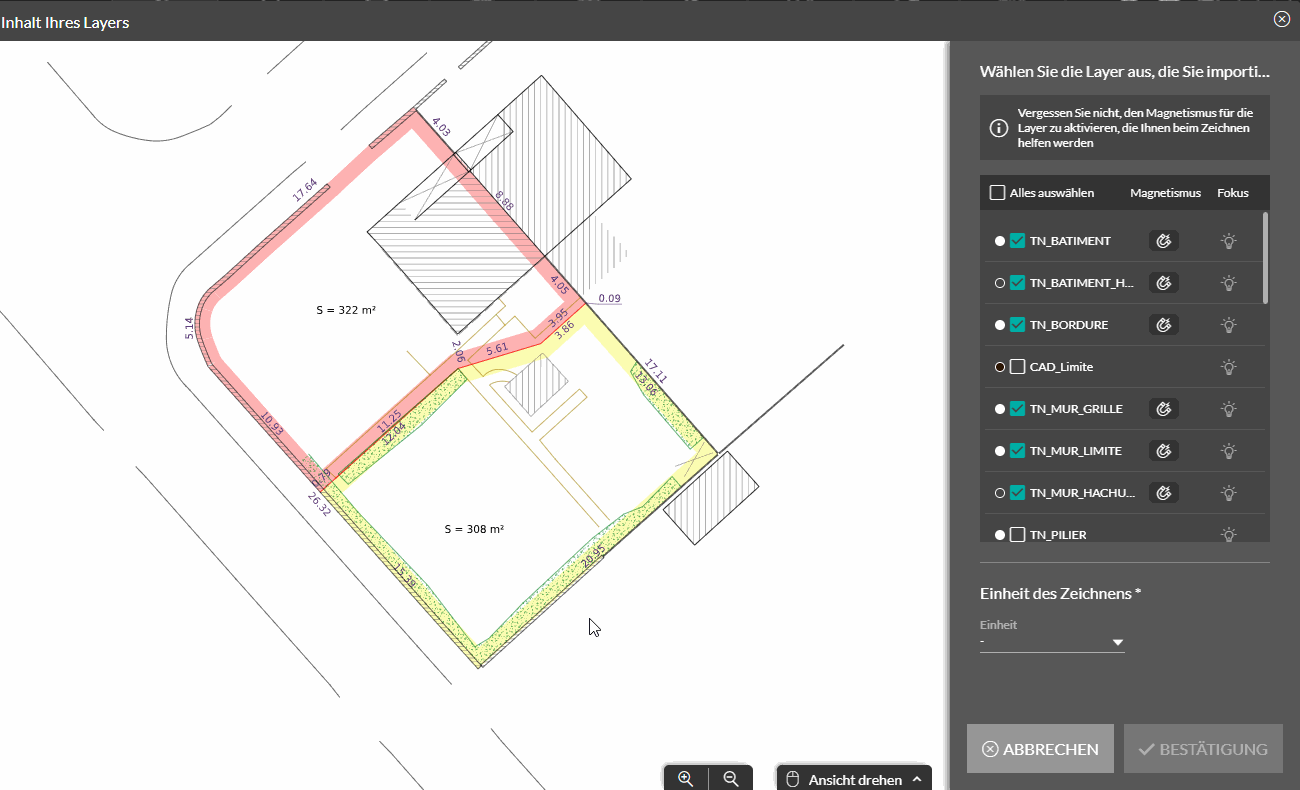Viewport: 1300px width, 790px height.
Task: Focus lightbulb on CAD_Limite layer
Action: click(x=1229, y=367)
